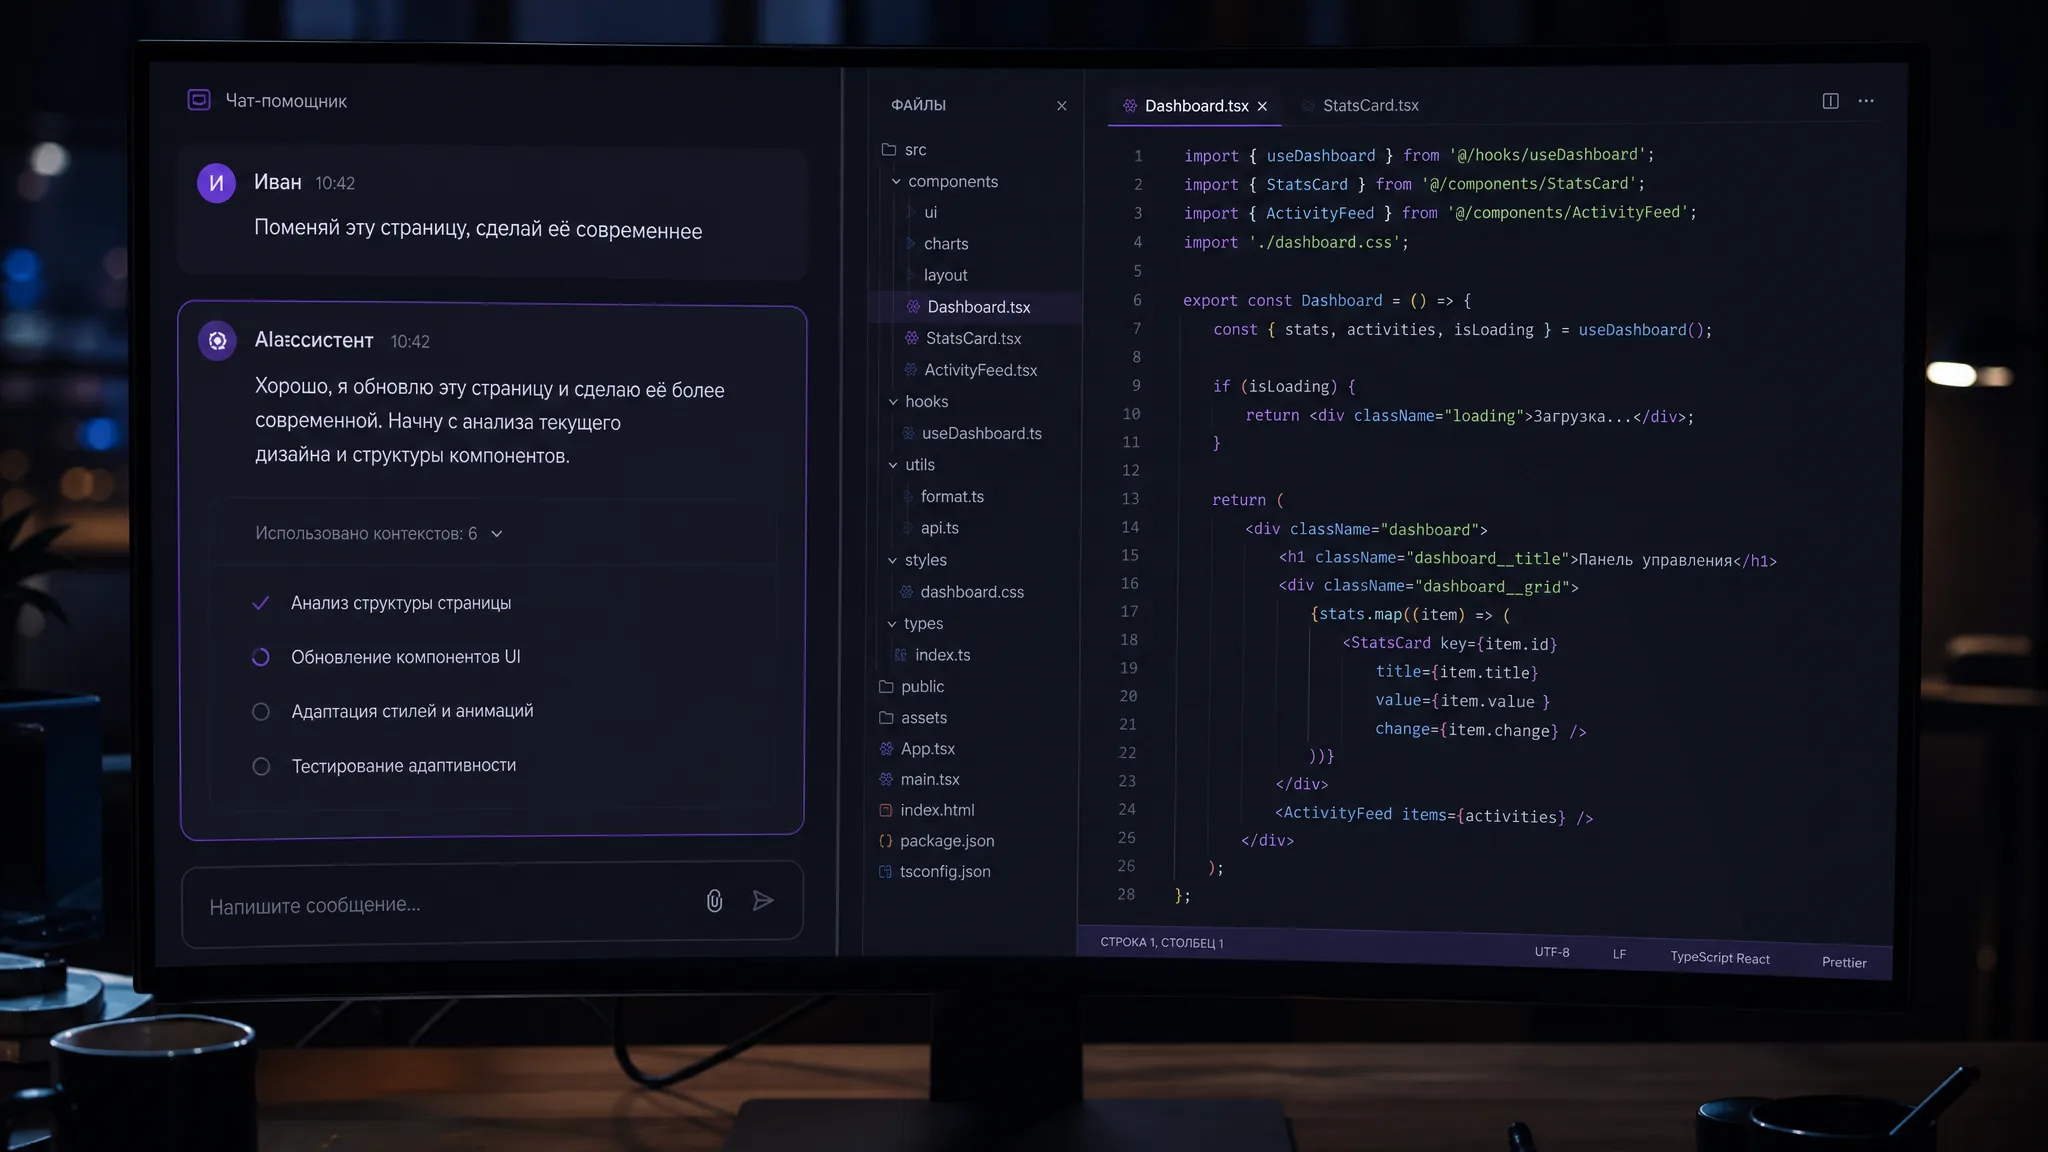Click the tsconfig.json file icon
This screenshot has width=2048, height=1152.
[x=885, y=872]
